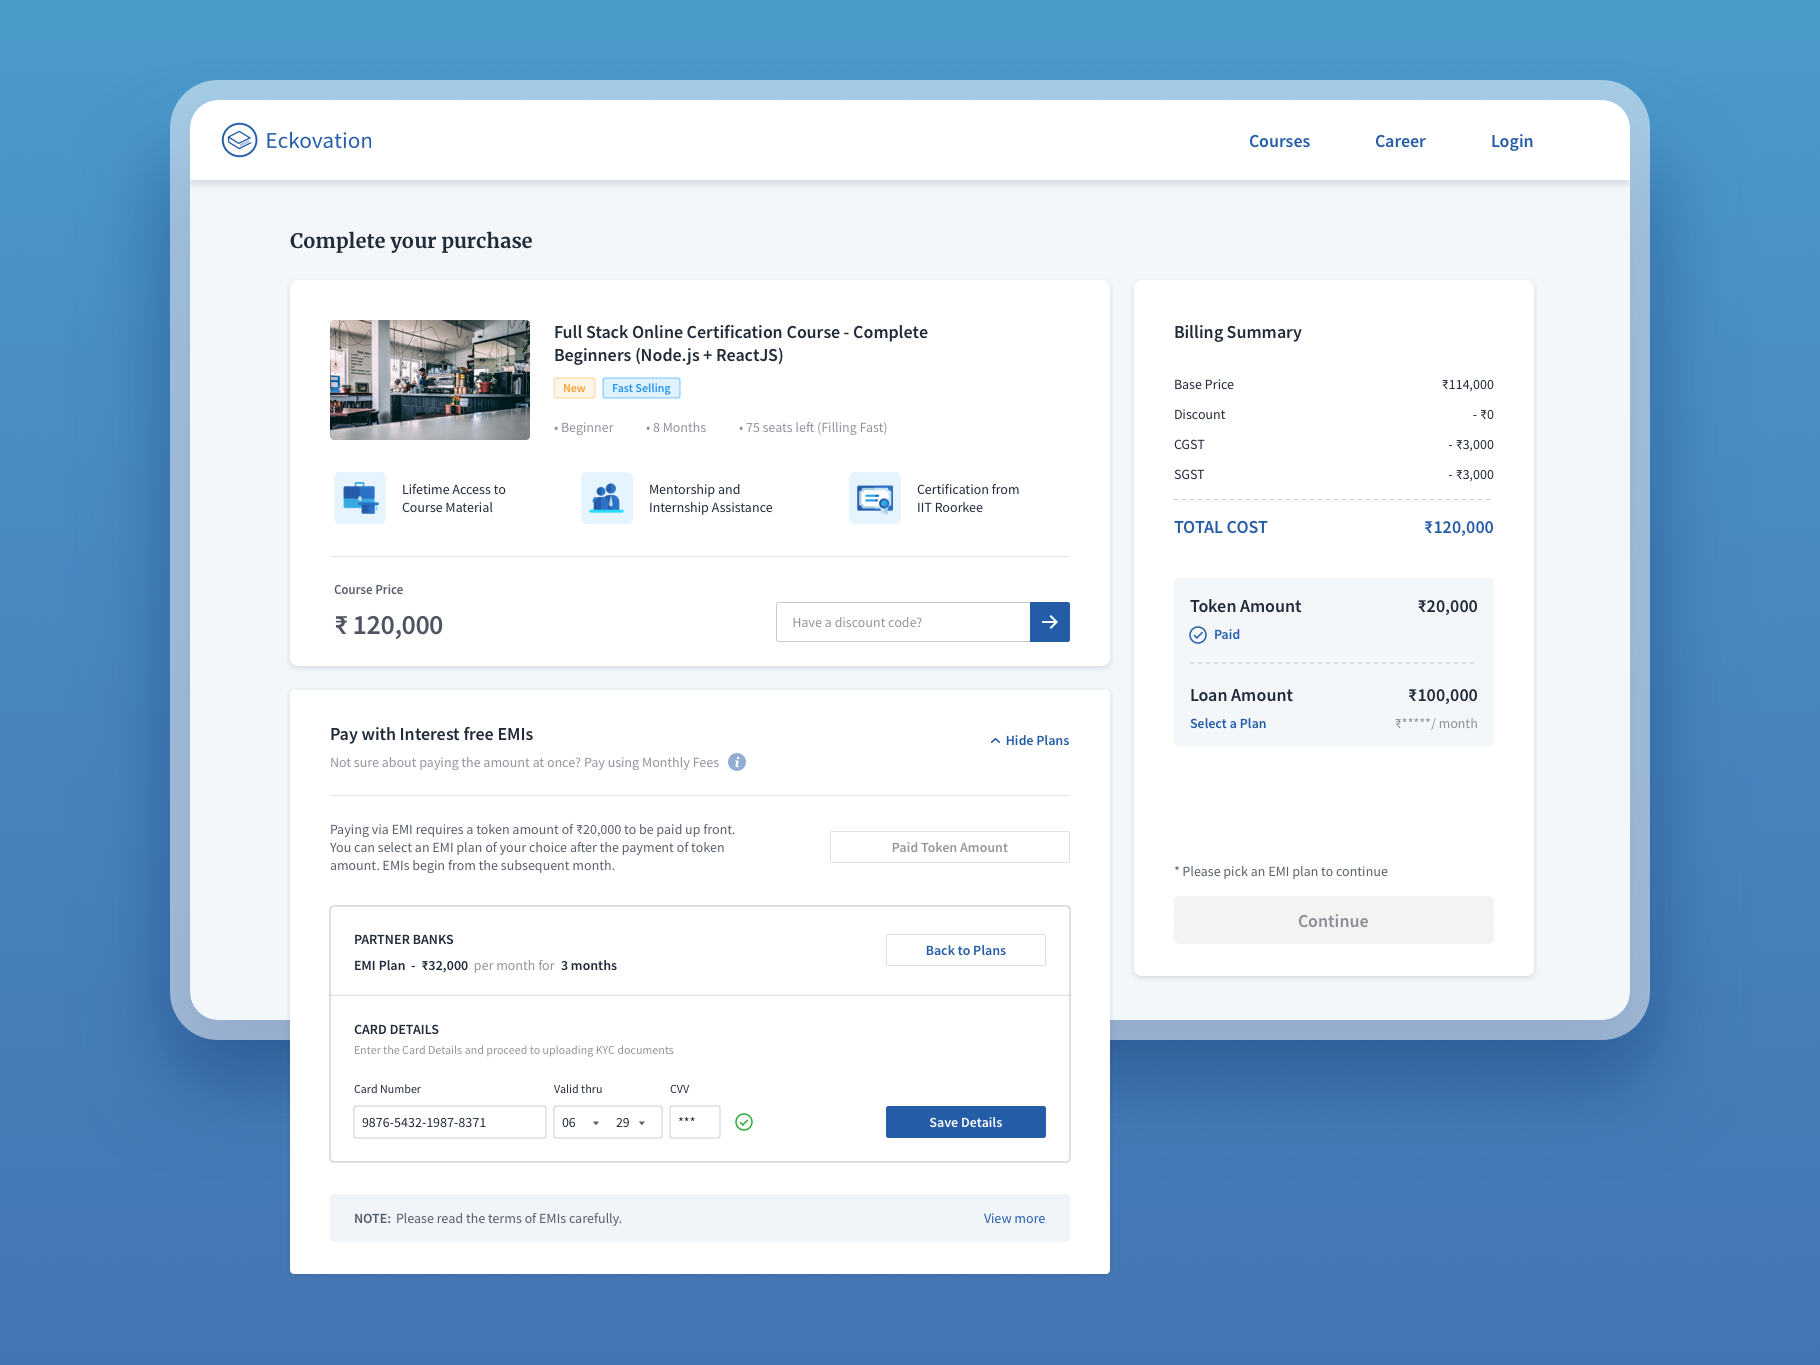1820x1365 pixels.
Task: Click the ₹20,000 token amount value
Action: click(1448, 606)
